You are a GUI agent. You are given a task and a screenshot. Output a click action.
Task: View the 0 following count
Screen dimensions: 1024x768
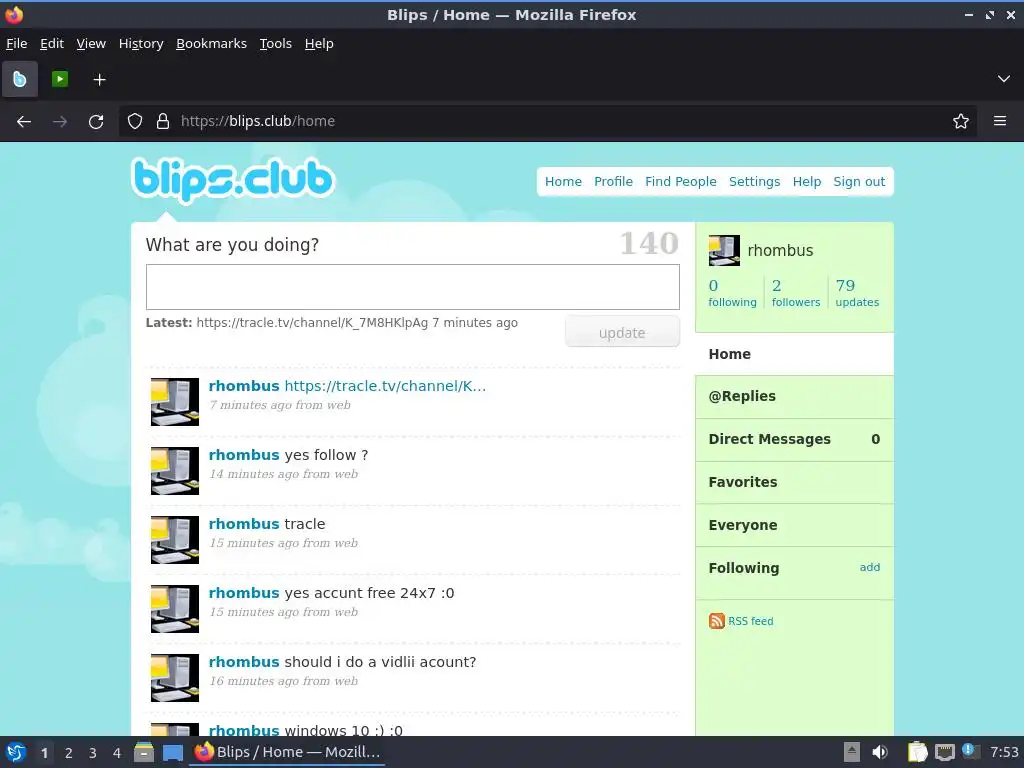coord(732,293)
